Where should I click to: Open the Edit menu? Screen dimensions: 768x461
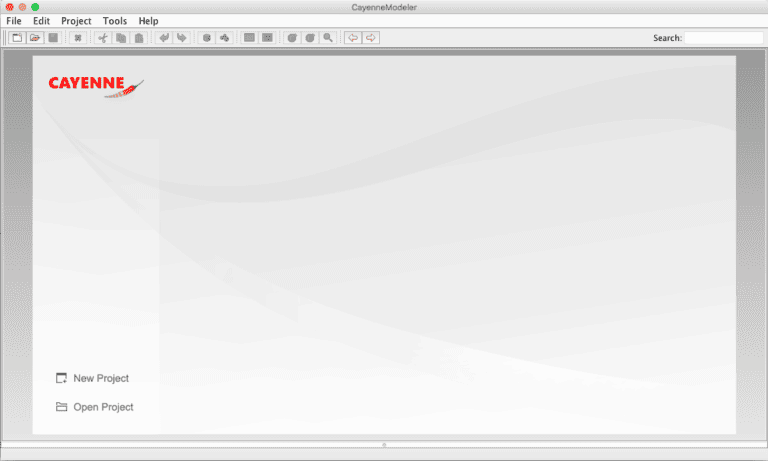click(x=41, y=21)
